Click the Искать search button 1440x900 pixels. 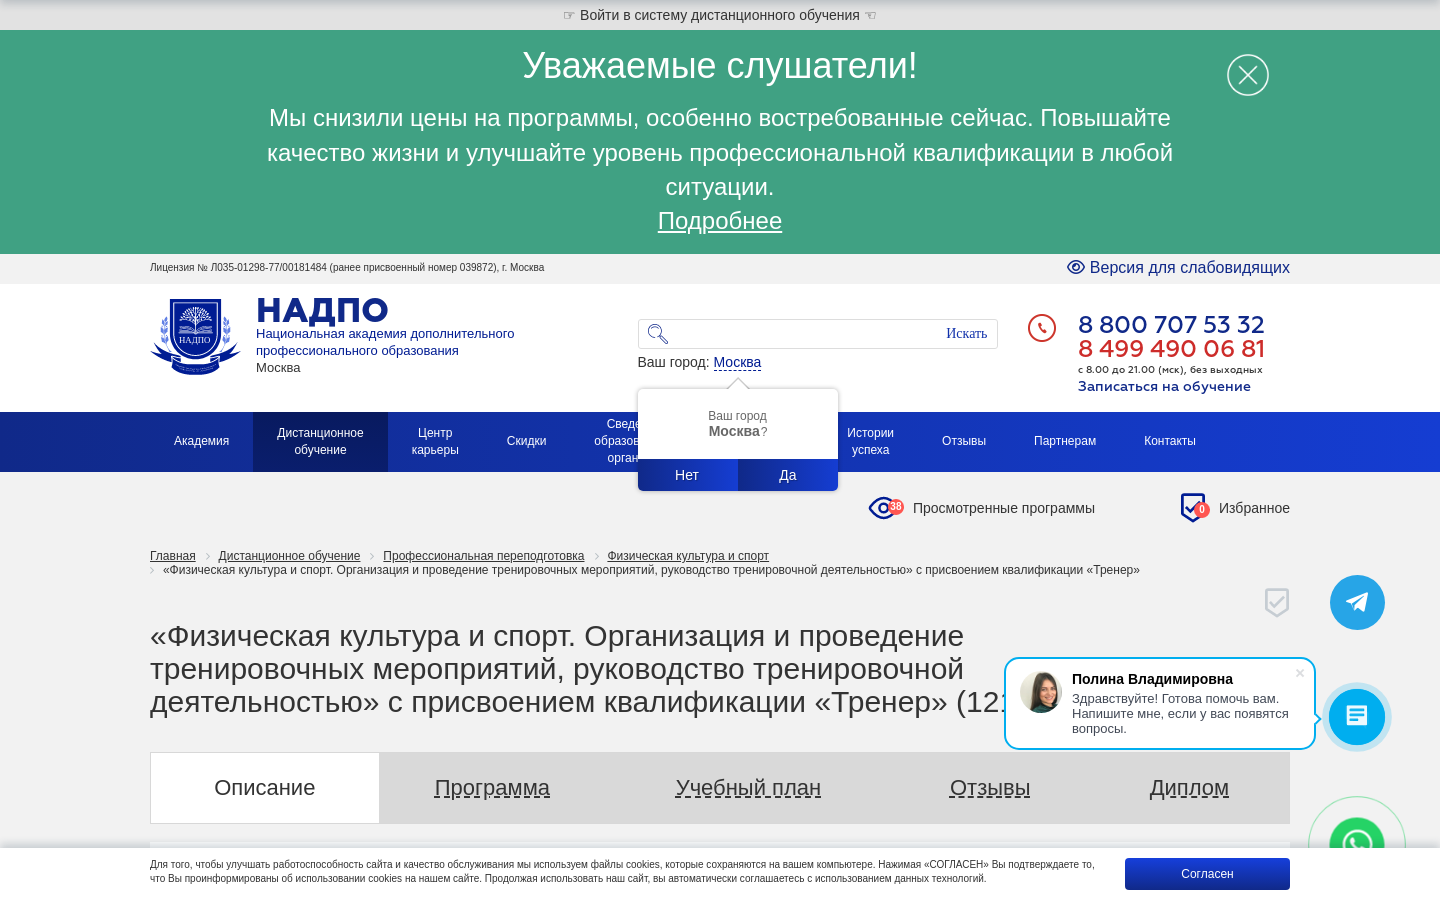pyautogui.click(x=966, y=334)
